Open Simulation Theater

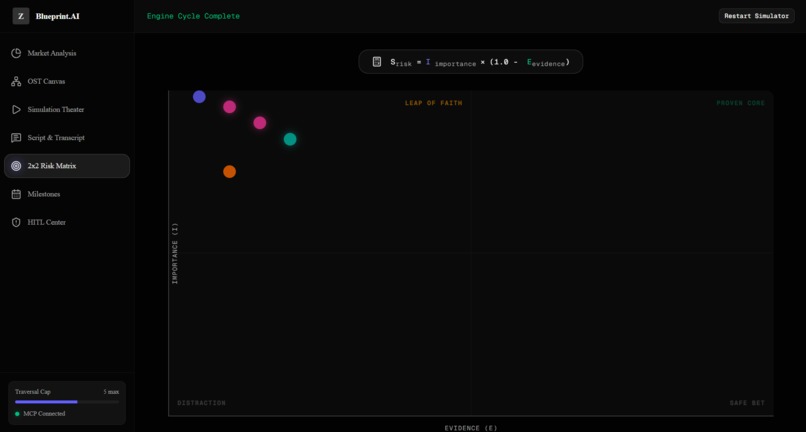[x=67, y=110]
